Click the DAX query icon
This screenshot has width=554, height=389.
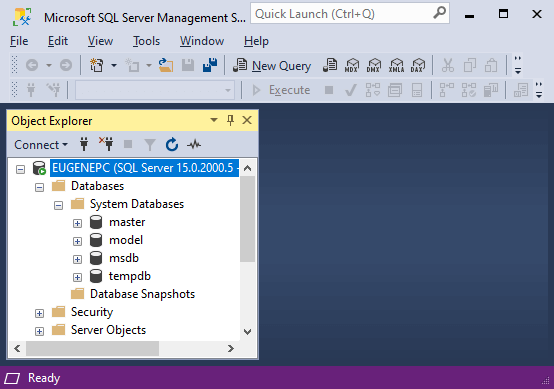(418, 65)
